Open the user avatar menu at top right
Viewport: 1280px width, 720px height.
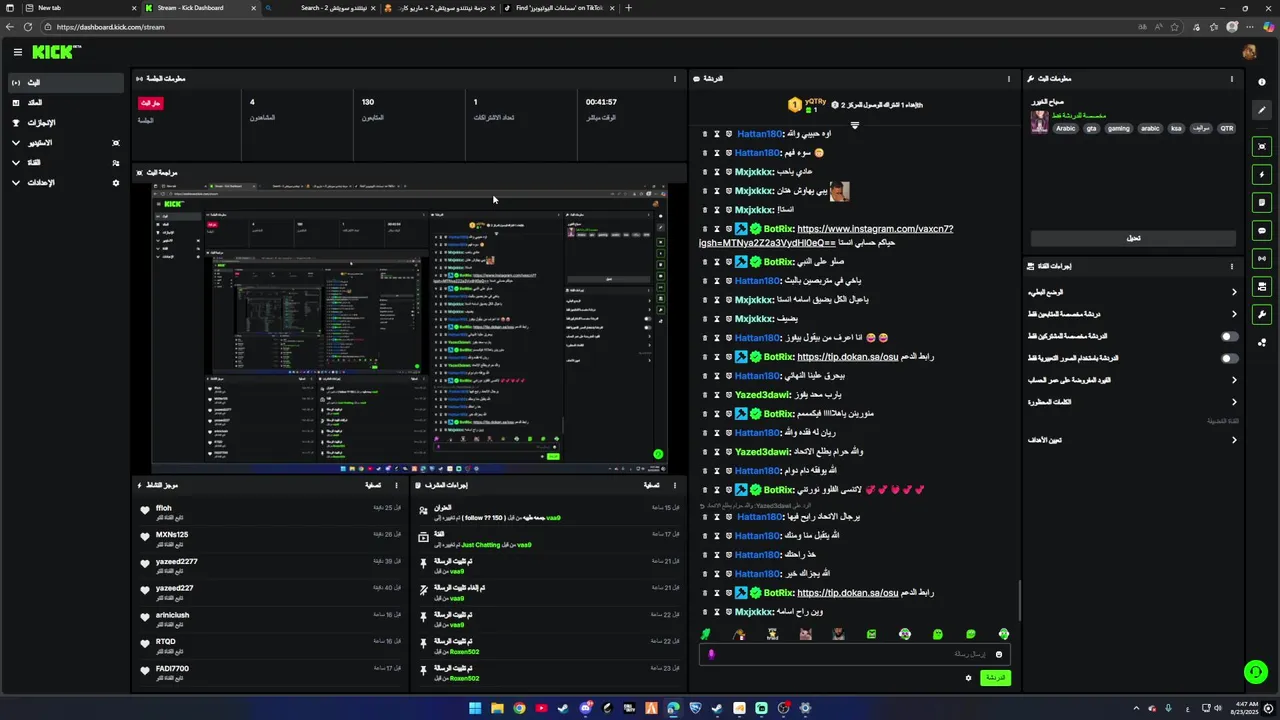[1249, 52]
